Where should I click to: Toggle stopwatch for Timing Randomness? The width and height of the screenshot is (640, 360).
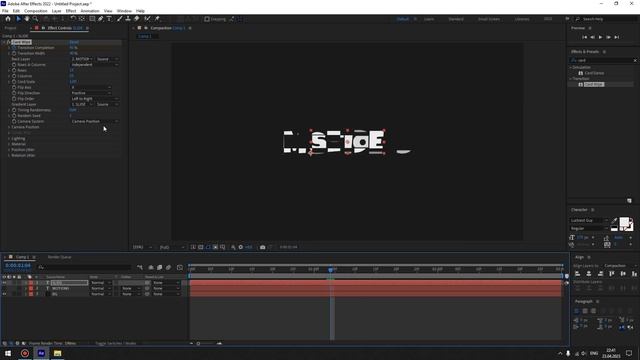[x=14, y=110]
